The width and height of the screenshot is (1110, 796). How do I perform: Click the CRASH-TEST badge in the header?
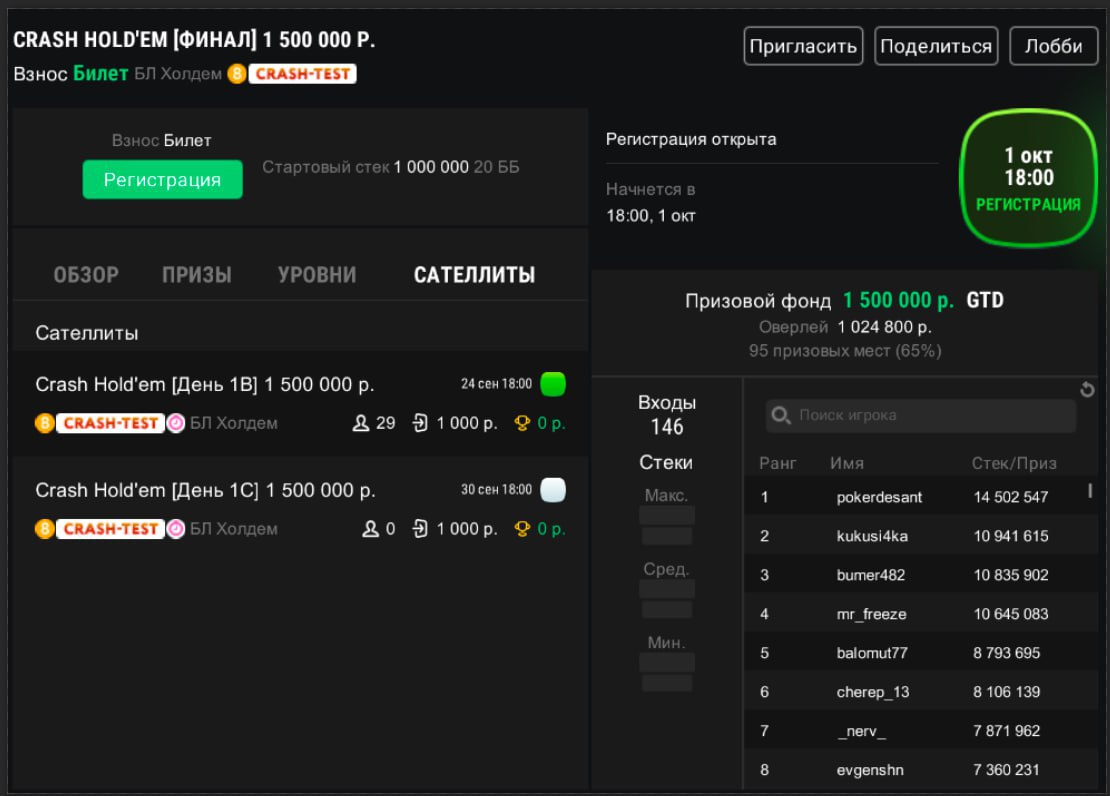click(x=302, y=74)
